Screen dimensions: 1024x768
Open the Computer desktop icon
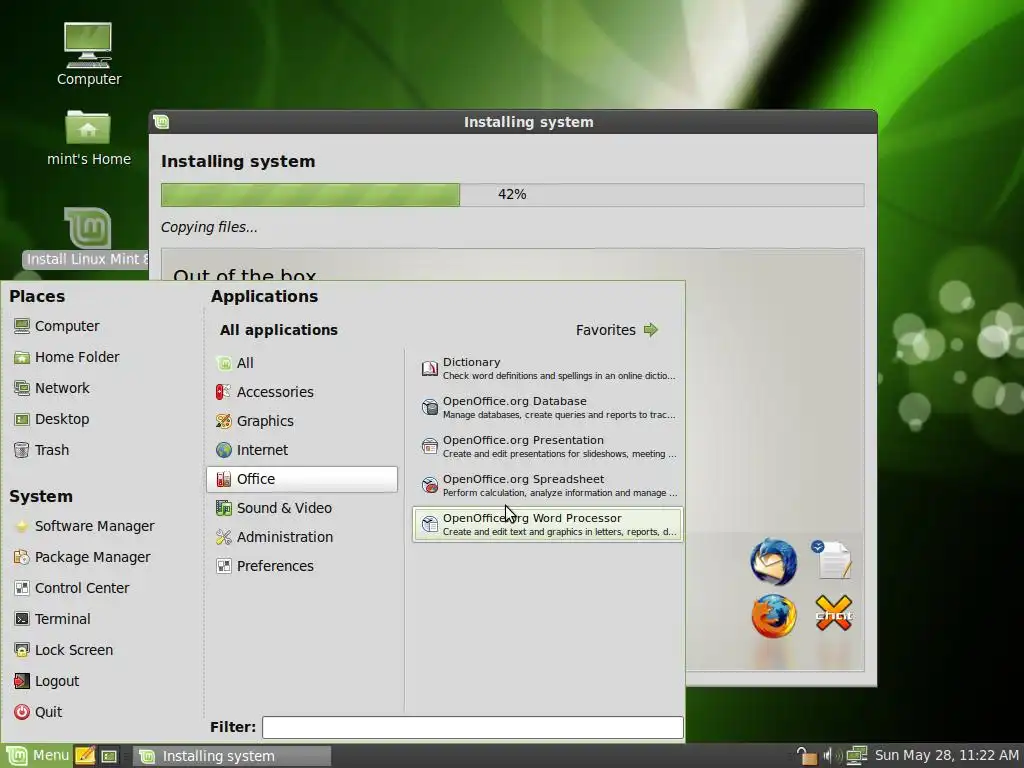coord(88,55)
